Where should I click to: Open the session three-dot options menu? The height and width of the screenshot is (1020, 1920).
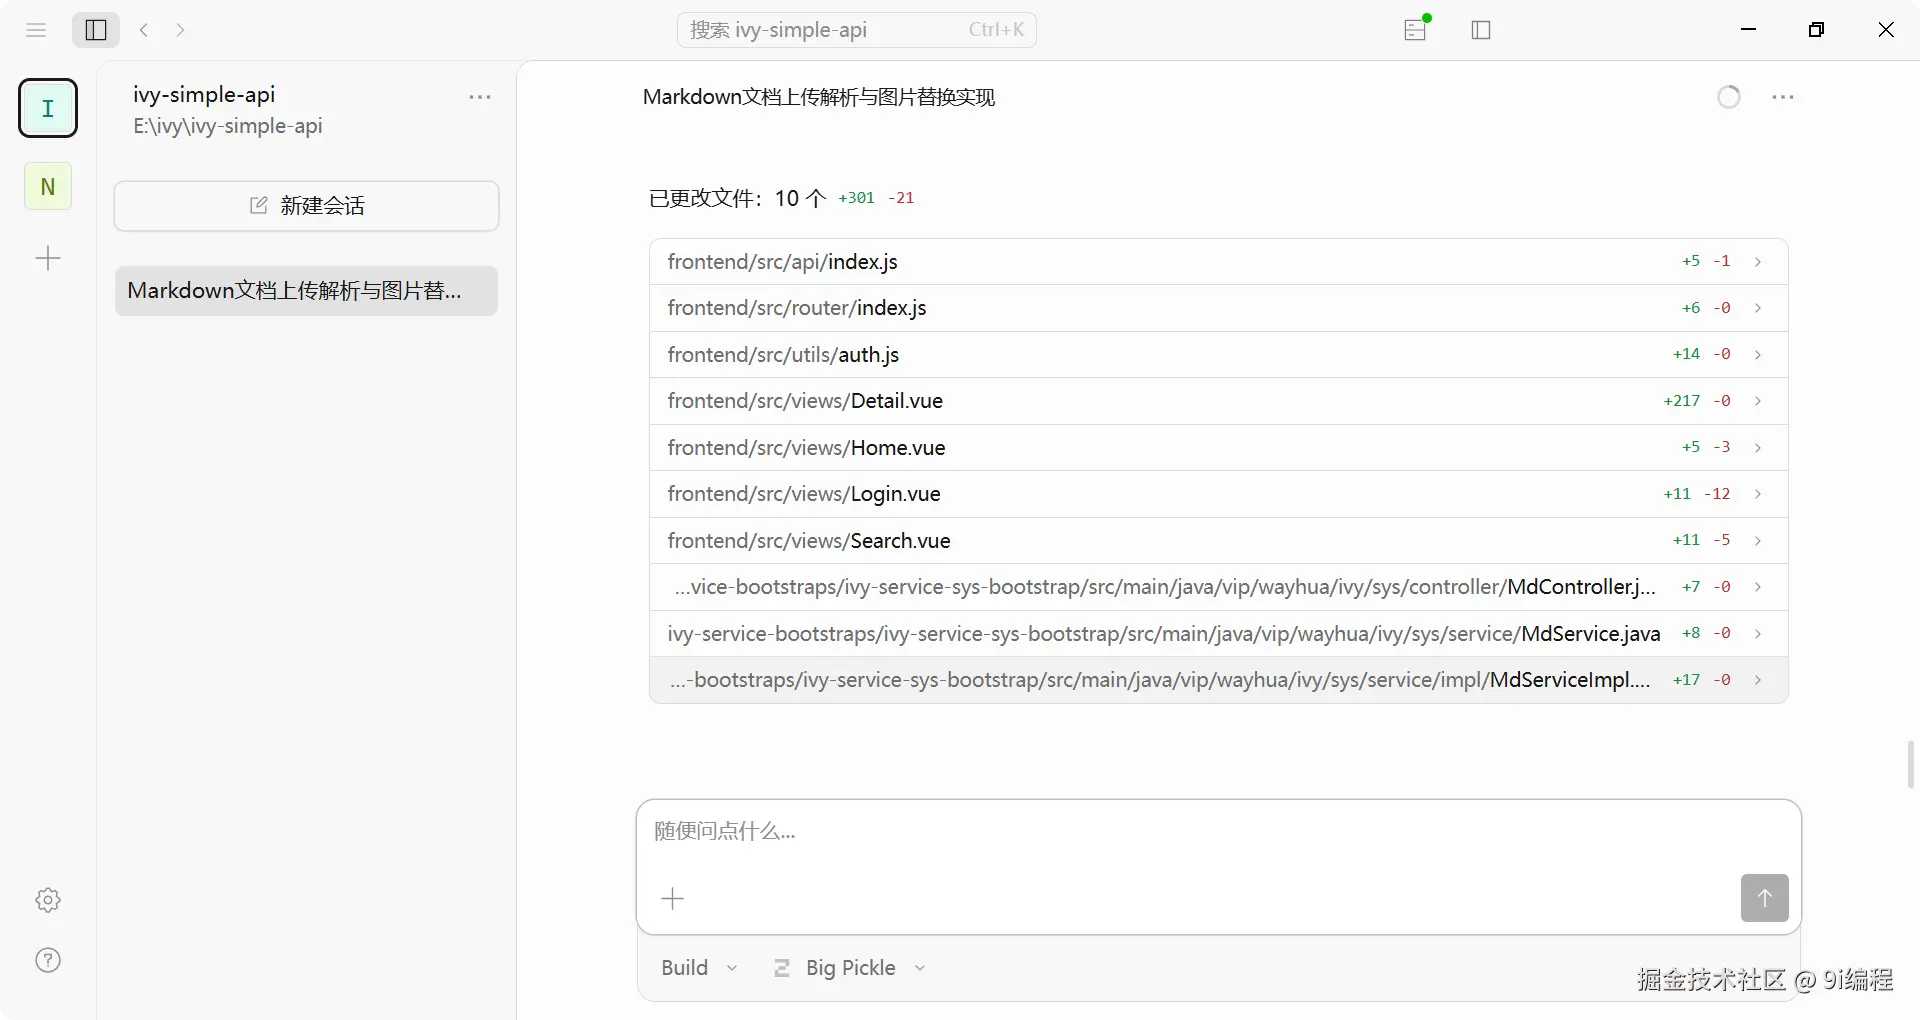(1783, 97)
